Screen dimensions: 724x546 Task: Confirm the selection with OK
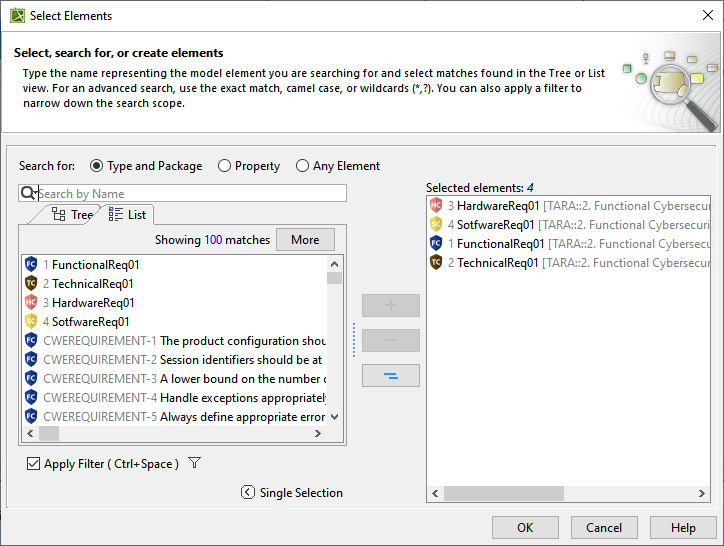525,527
